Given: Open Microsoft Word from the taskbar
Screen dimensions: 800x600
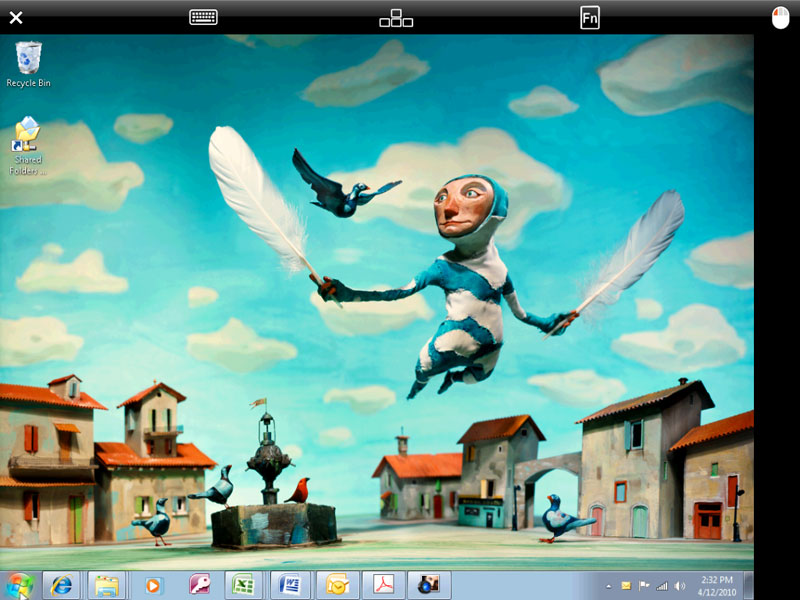Looking at the screenshot, I should 290,585.
